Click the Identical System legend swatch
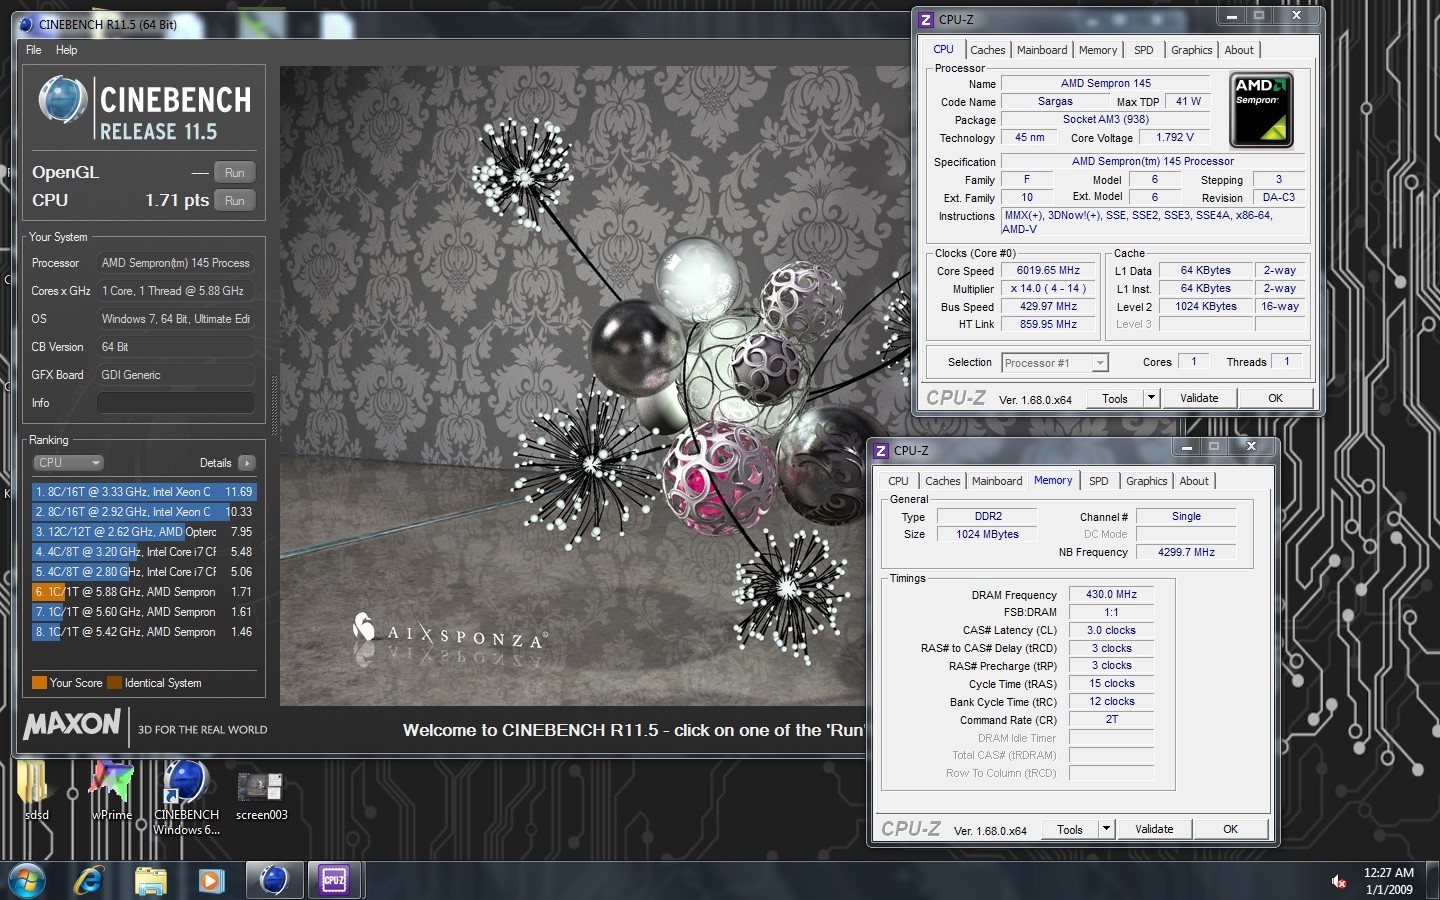1440x900 pixels. (x=114, y=683)
